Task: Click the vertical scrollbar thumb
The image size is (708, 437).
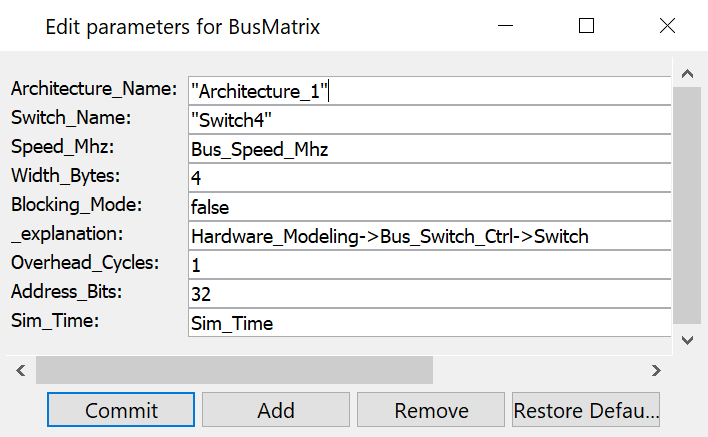Action: [x=687, y=205]
